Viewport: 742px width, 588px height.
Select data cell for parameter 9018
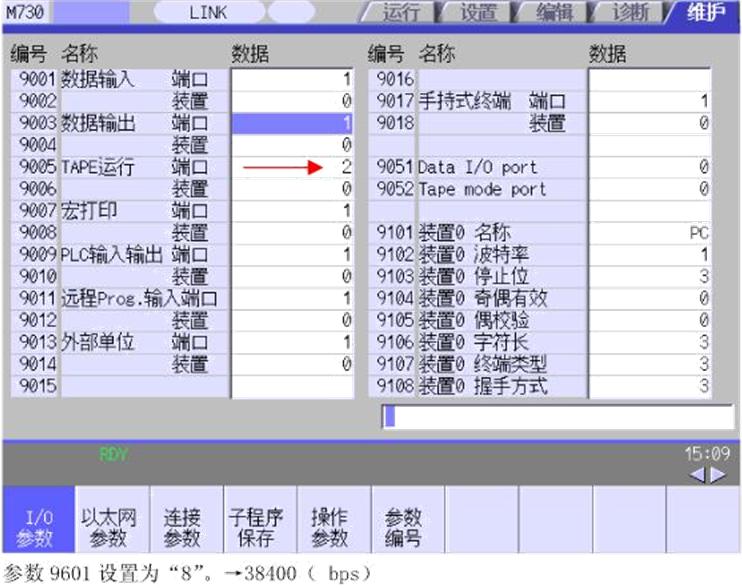[x=650, y=123]
